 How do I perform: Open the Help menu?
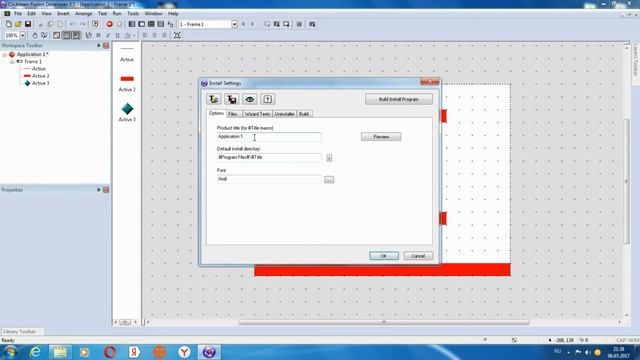click(173, 13)
